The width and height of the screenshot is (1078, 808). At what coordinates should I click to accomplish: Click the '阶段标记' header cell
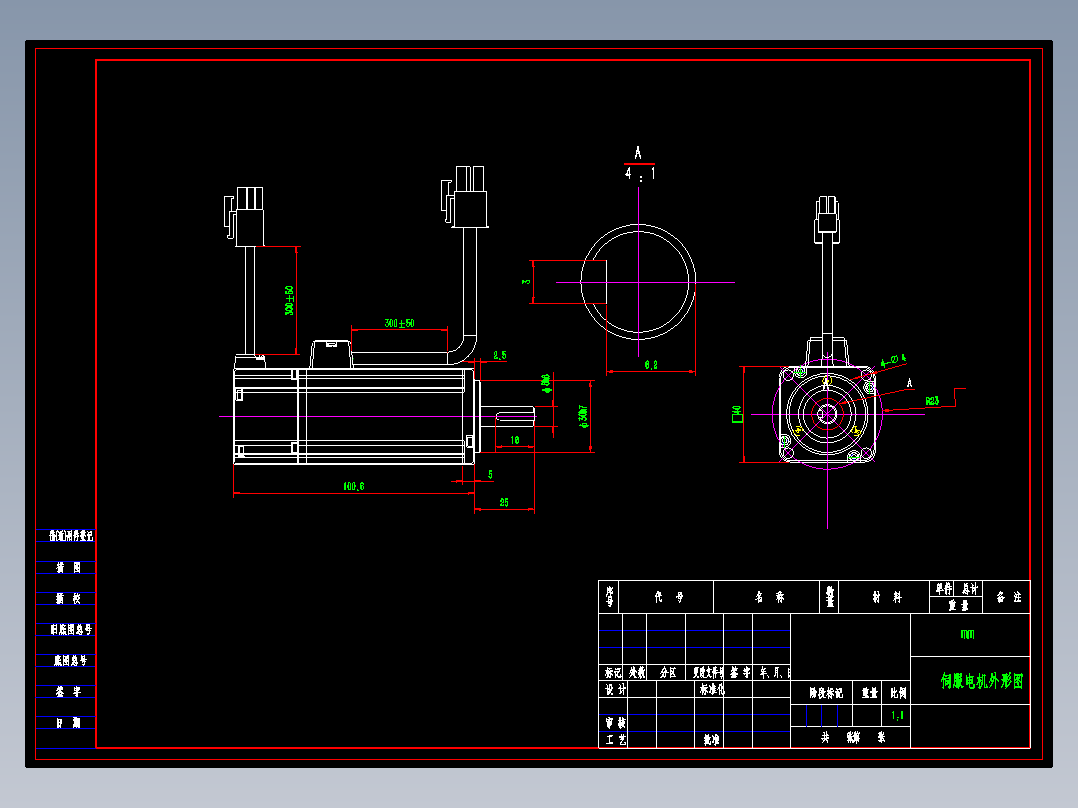826,693
